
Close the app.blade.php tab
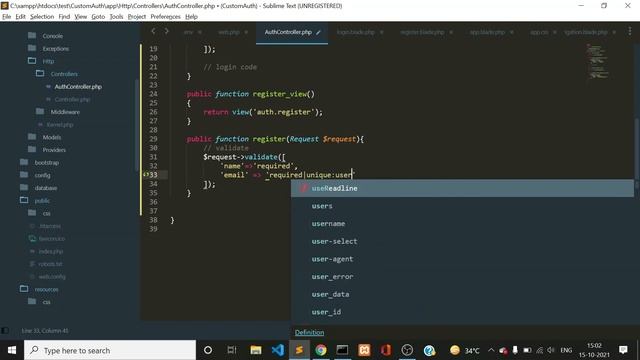(x=511, y=32)
